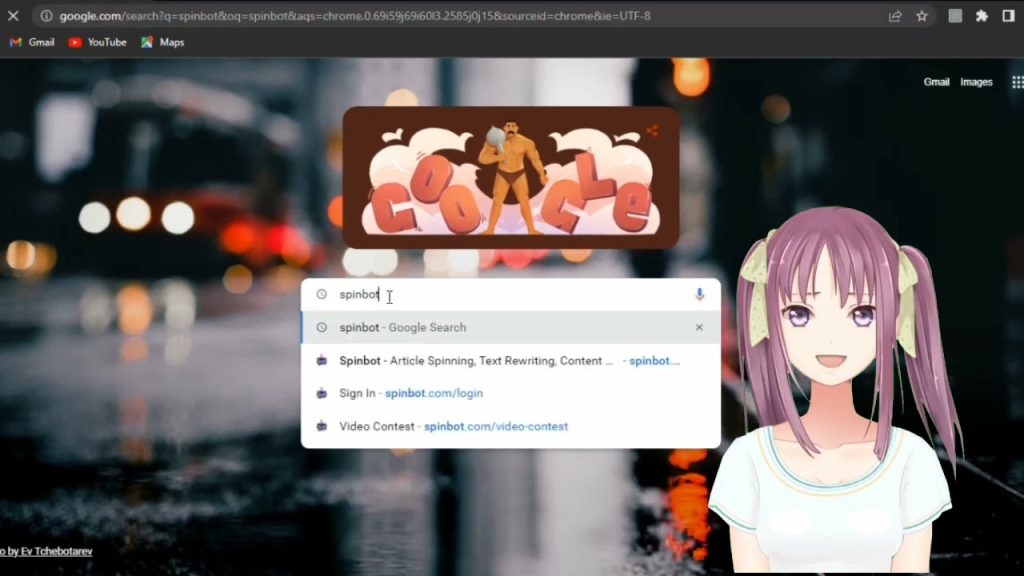Open the gray extension icon beside puzzle piece
Screen dimensions: 1024x576
[955, 16]
